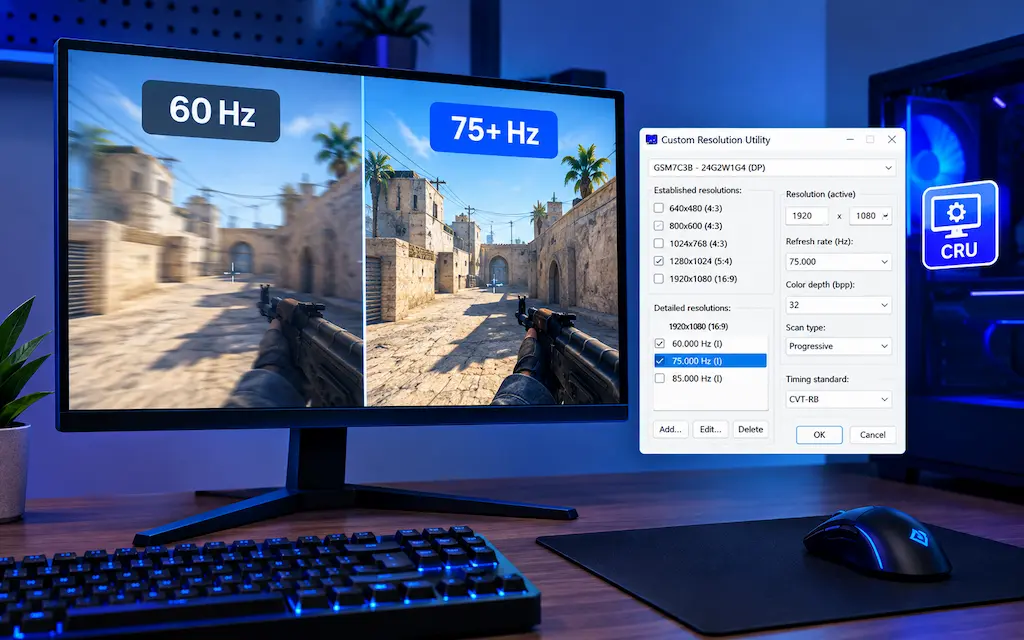1024x640 pixels.
Task: Close the Custom Resolution Utility window
Action: 891,140
